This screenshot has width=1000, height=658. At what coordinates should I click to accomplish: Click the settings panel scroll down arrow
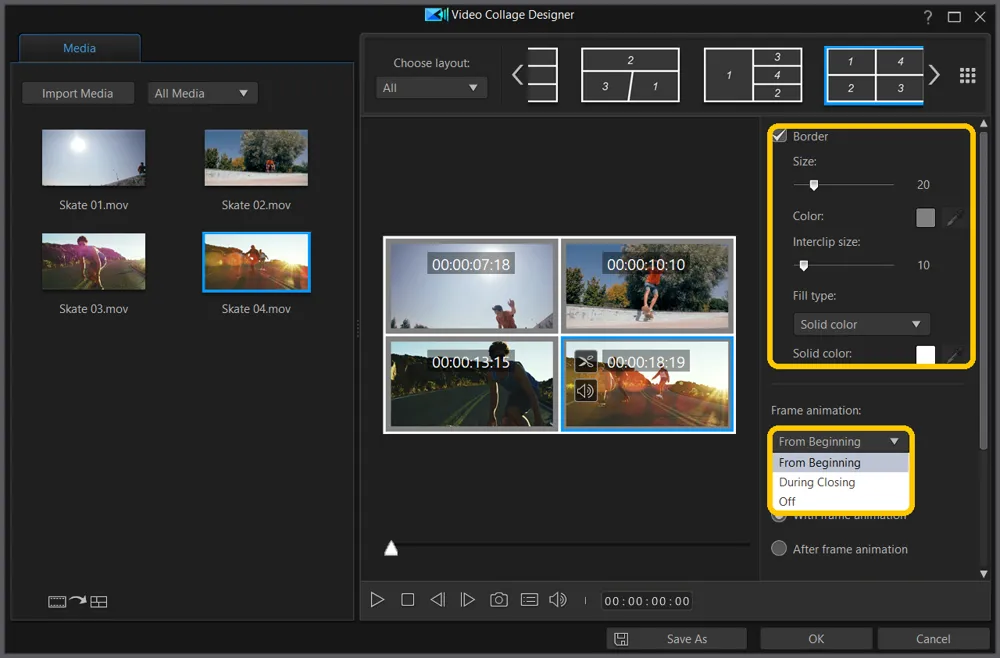coord(983,574)
